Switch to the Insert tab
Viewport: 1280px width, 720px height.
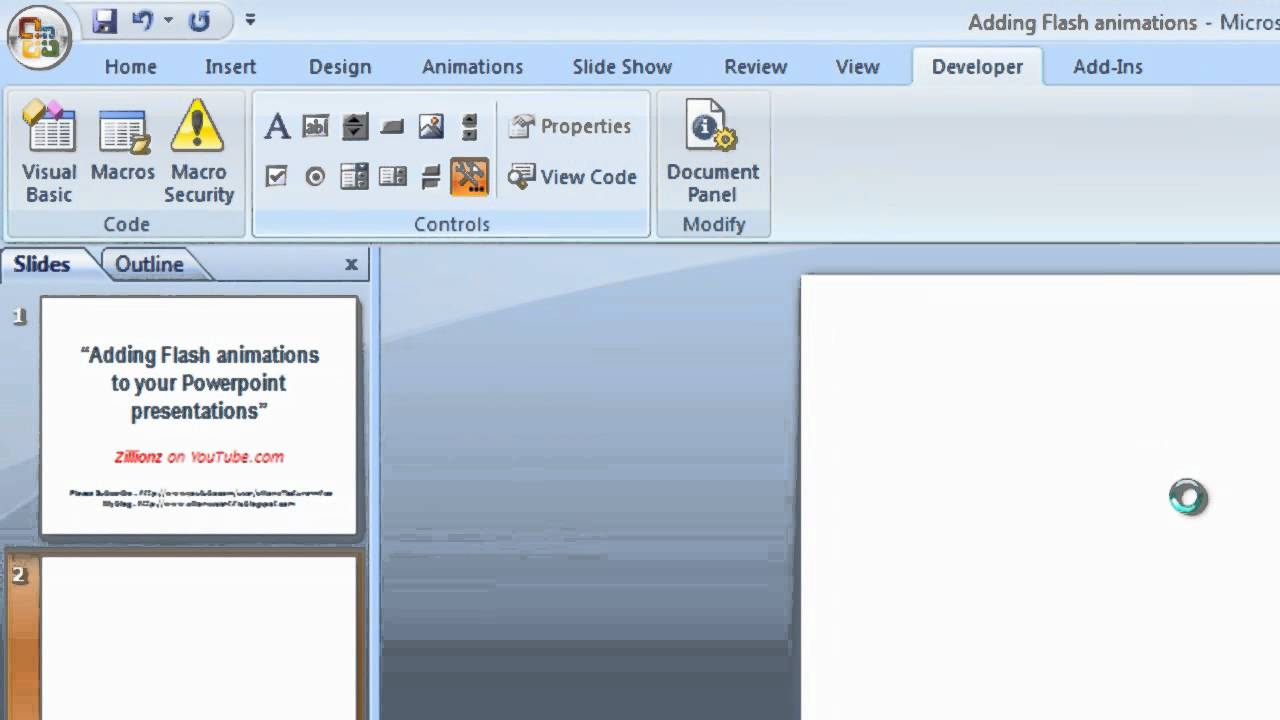pyautogui.click(x=231, y=67)
